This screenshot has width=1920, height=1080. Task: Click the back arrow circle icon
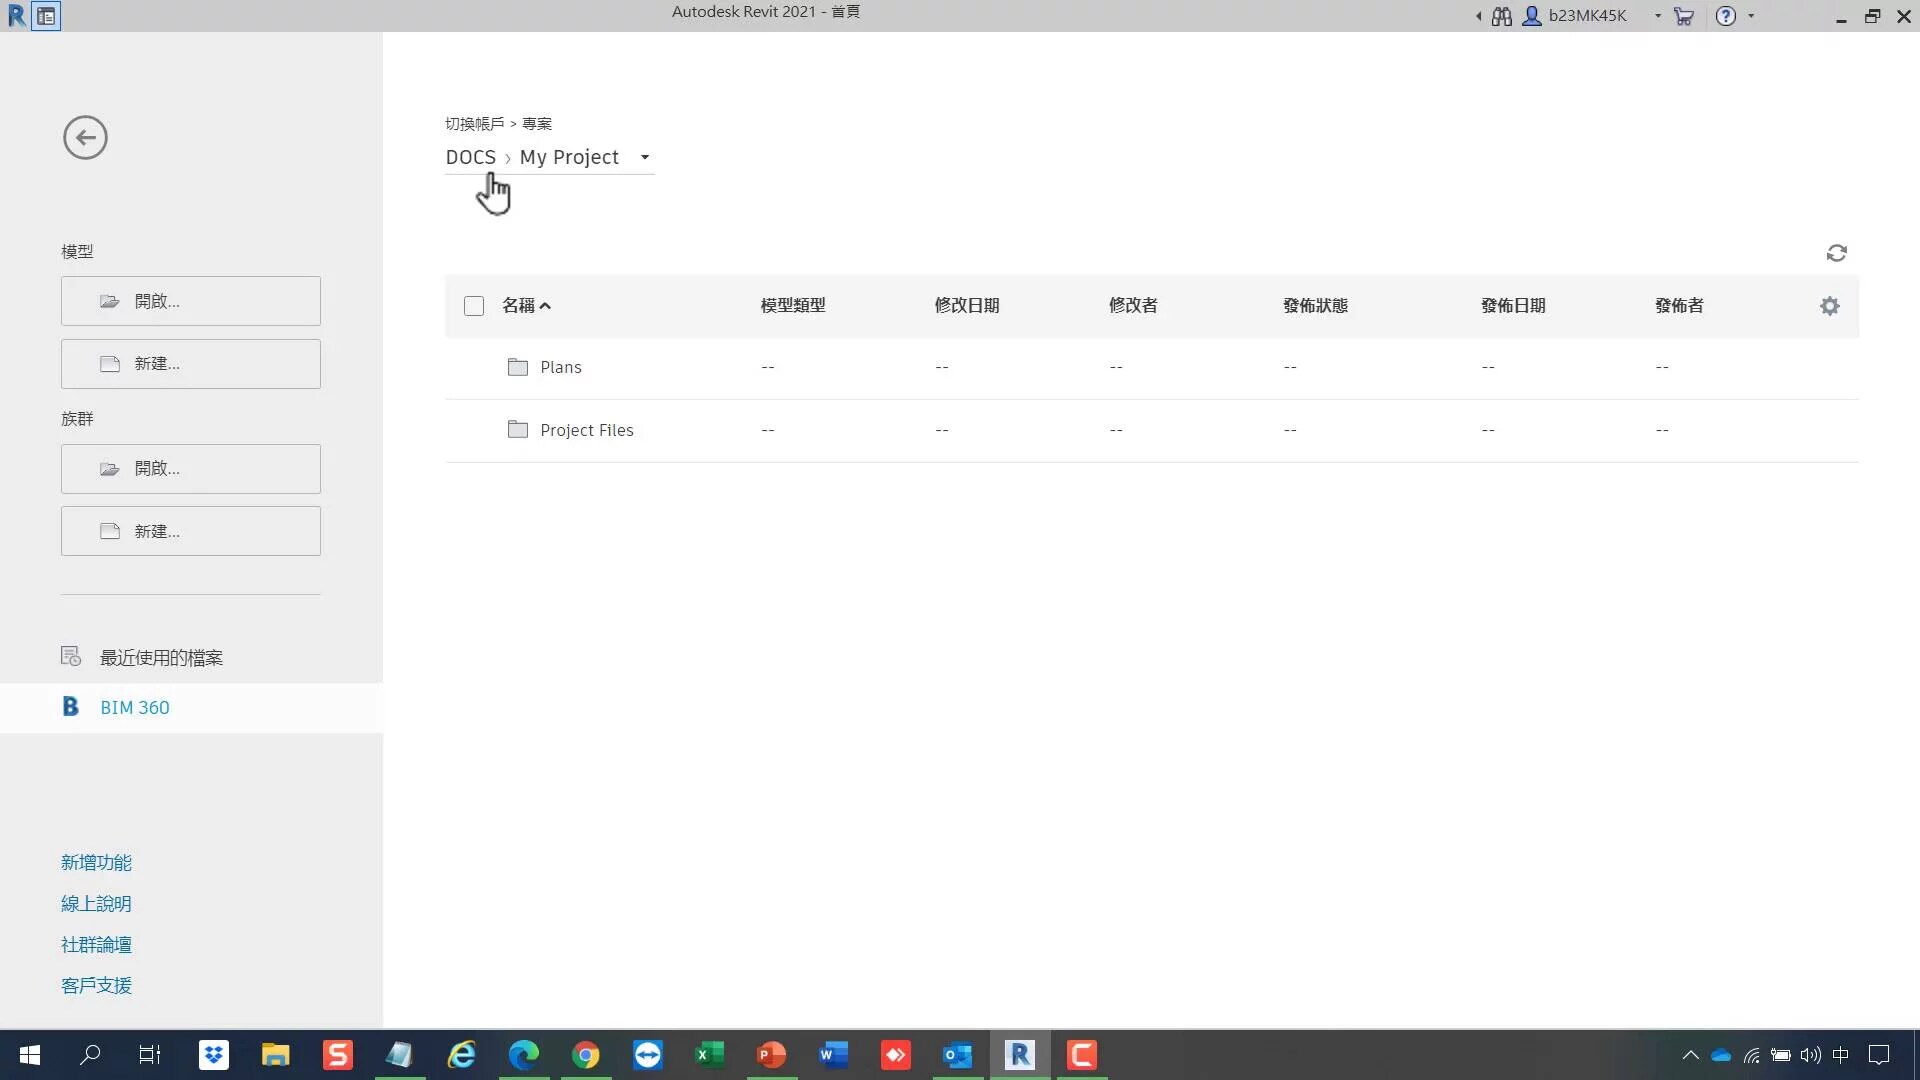click(85, 138)
